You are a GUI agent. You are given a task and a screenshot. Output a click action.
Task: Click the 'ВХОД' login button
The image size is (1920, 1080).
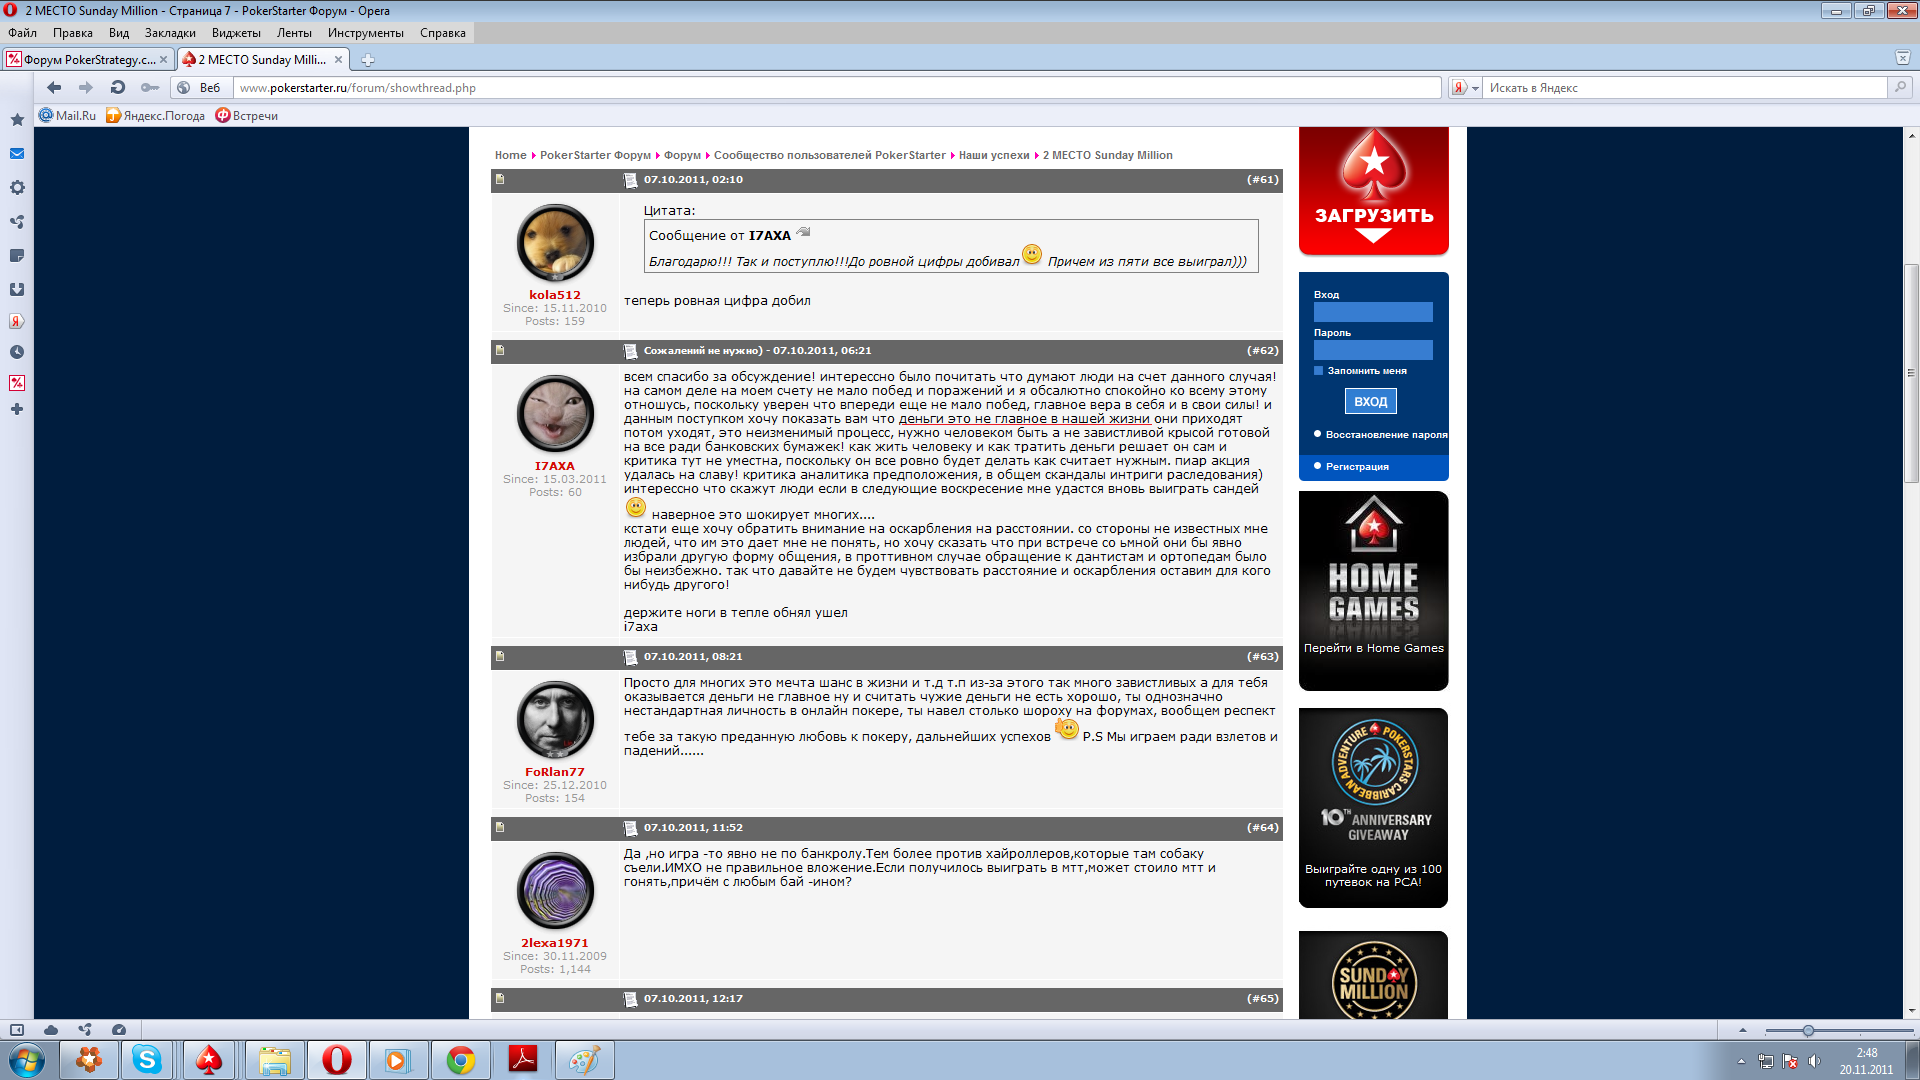(1370, 401)
